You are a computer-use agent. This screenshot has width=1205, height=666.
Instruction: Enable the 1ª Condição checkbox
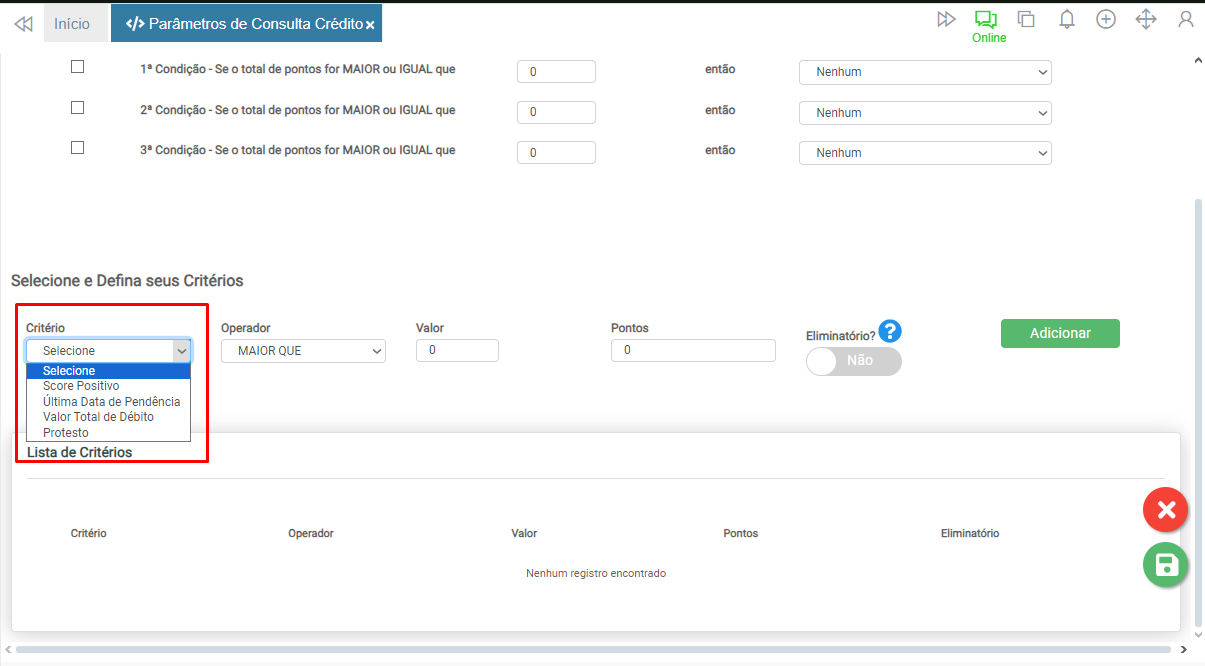[77, 67]
